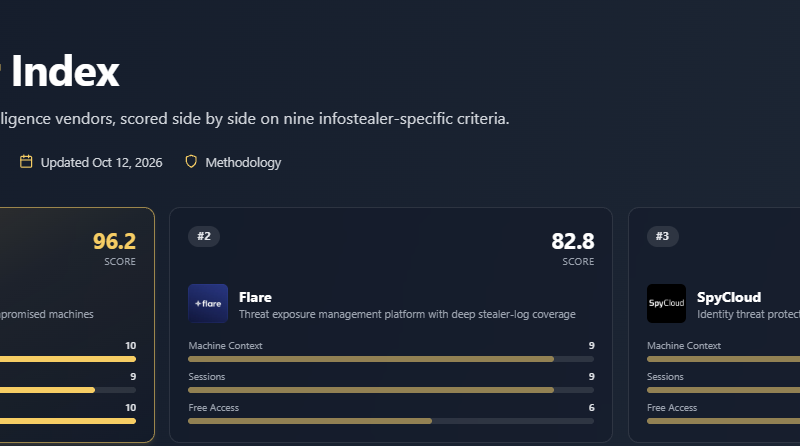Click the 'Sessions' label in SpyCloud card

665,377
